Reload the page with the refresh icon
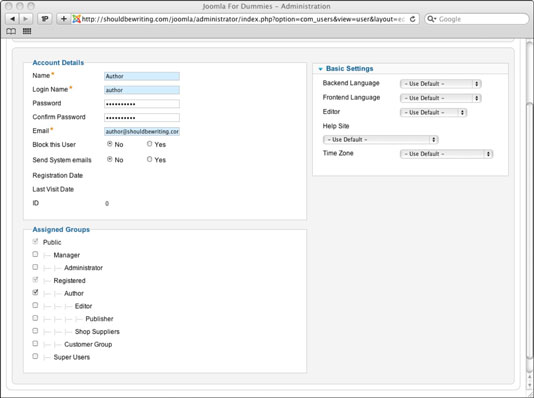Viewport: 534px width, 398px height. tap(412, 19)
